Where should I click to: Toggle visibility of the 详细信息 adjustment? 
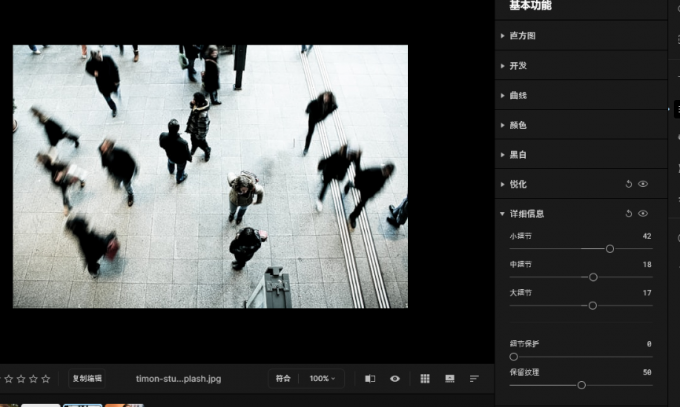click(643, 213)
